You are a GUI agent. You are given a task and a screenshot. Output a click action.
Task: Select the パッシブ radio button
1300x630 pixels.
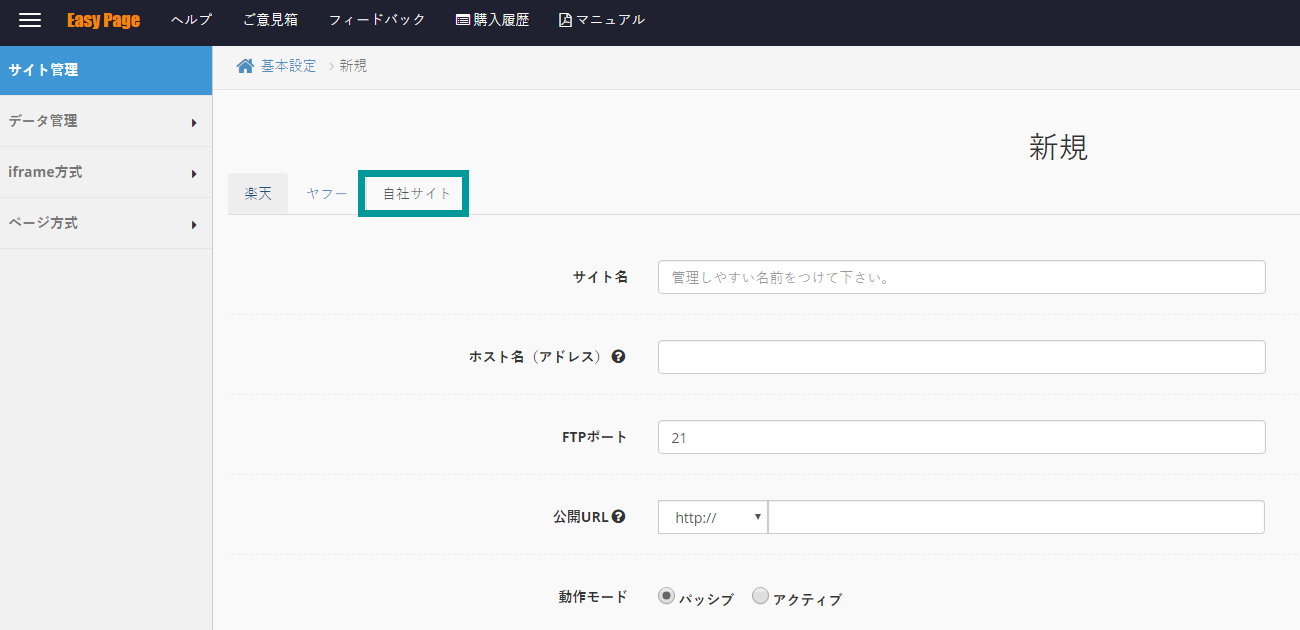point(667,596)
